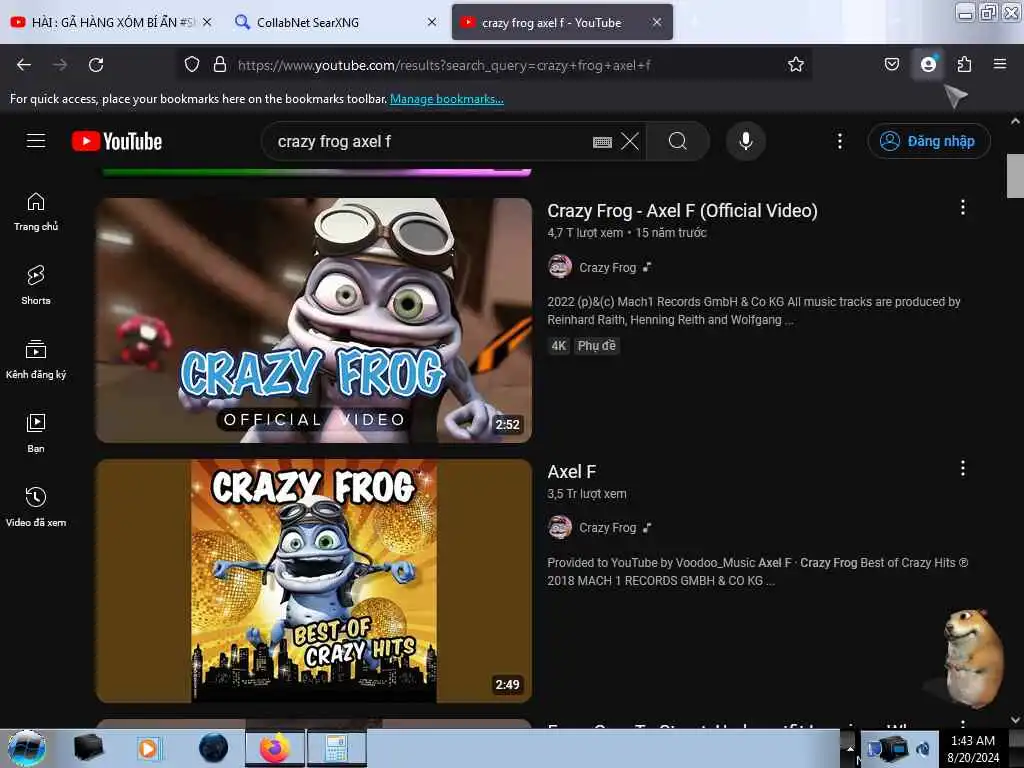Go back with browser back arrow
The image size is (1024, 768).
pyautogui.click(x=24, y=65)
